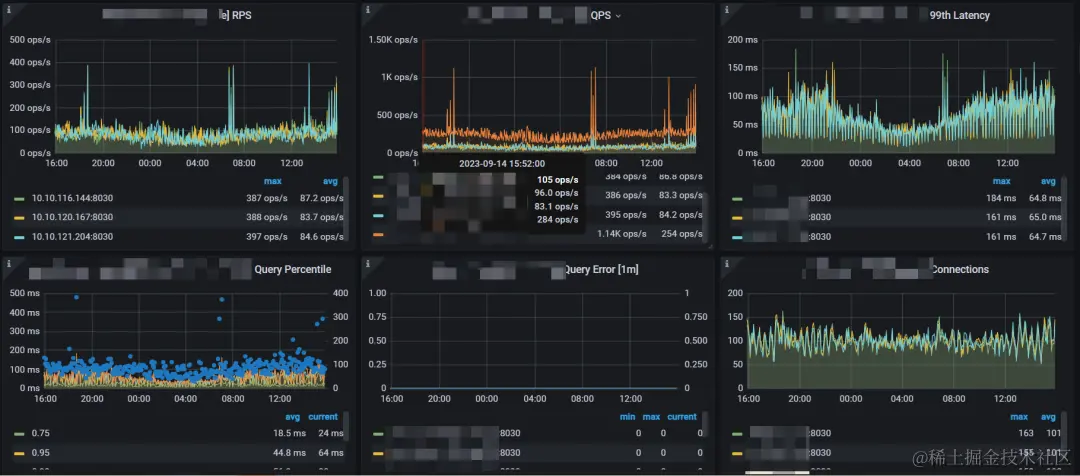
Task: Open the info icon on the Query Percentile panel
Action: (8, 263)
